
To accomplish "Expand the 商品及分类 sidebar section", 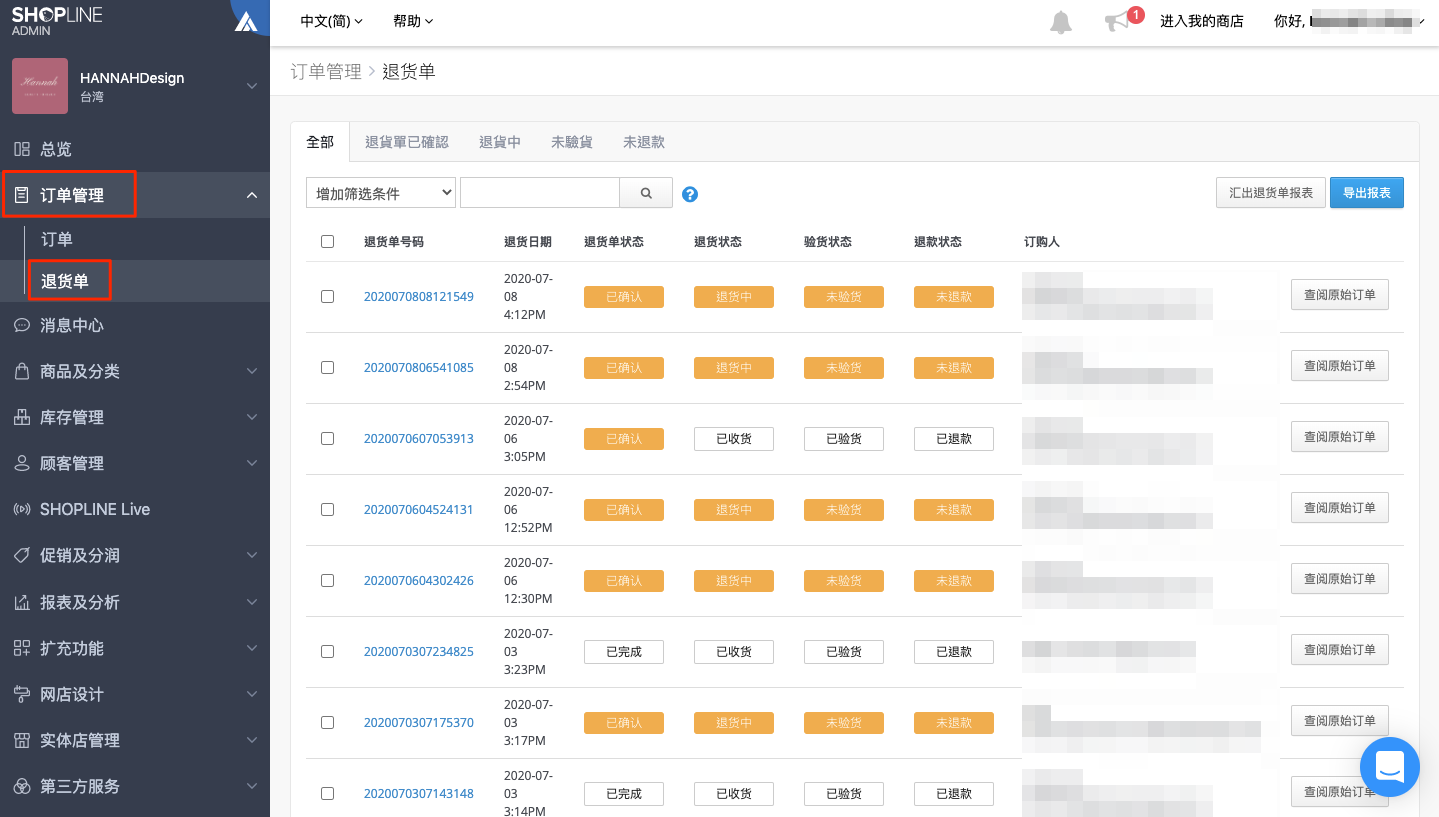I will pos(135,371).
